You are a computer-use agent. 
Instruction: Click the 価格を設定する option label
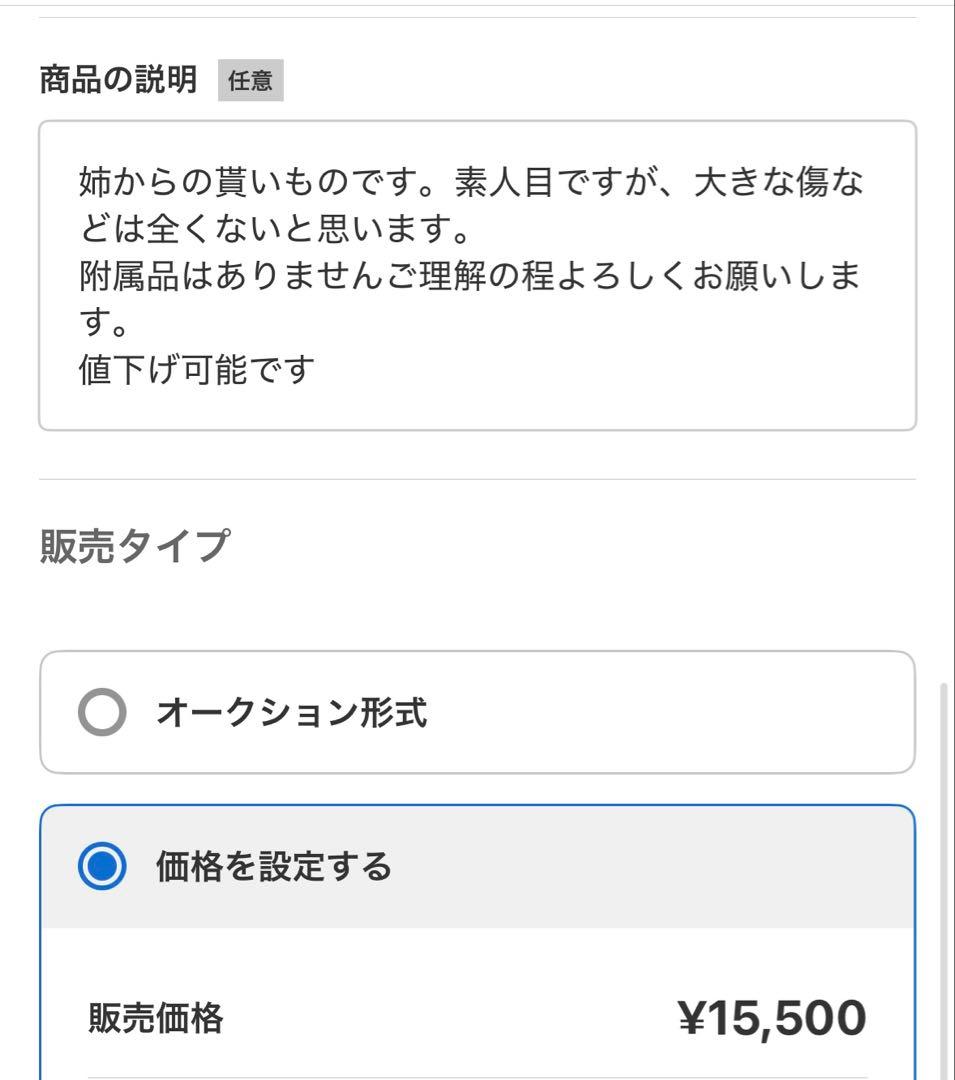point(273,866)
